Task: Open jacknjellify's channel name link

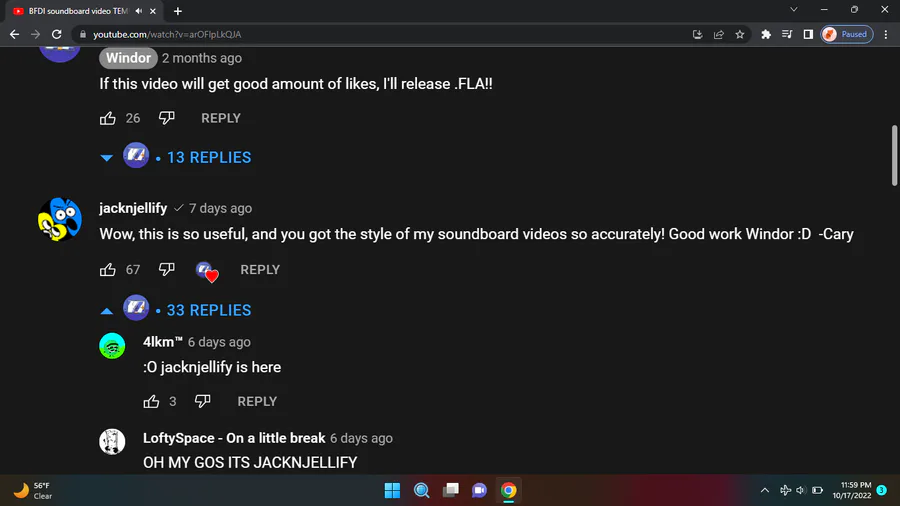Action: 133,208
